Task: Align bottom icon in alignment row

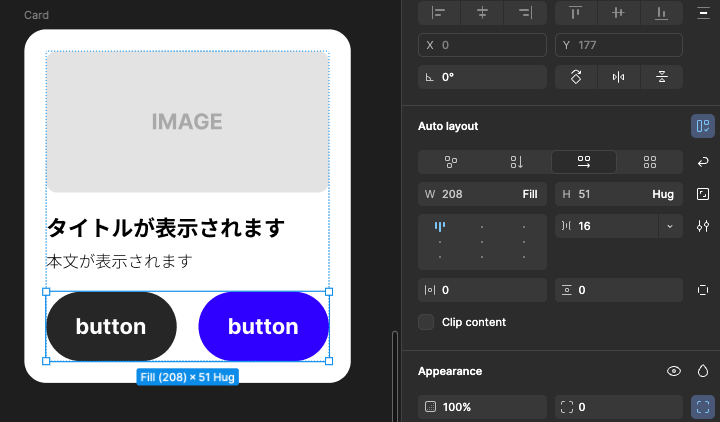Action: tap(661, 13)
